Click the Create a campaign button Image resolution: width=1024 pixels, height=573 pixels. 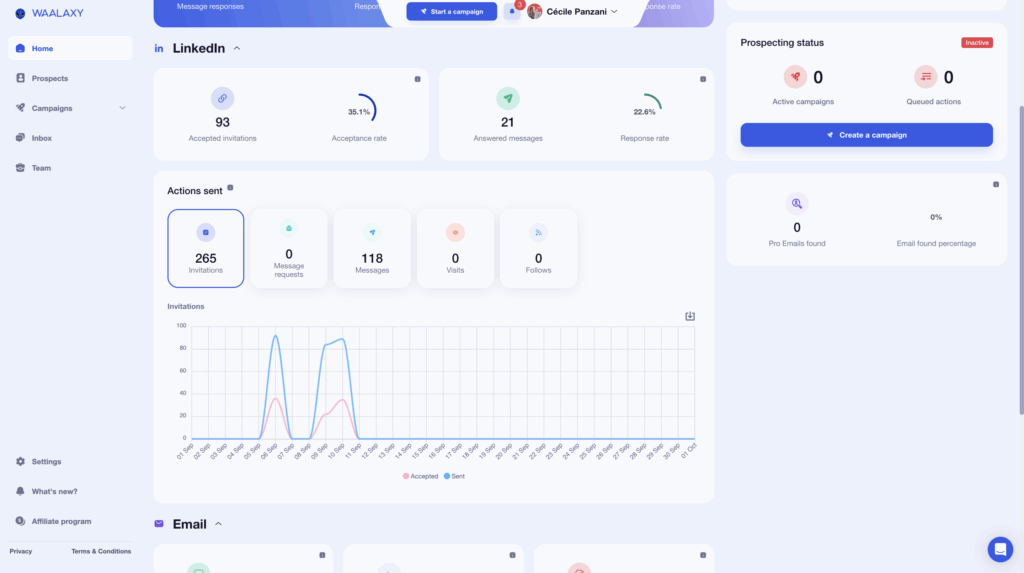click(x=866, y=135)
